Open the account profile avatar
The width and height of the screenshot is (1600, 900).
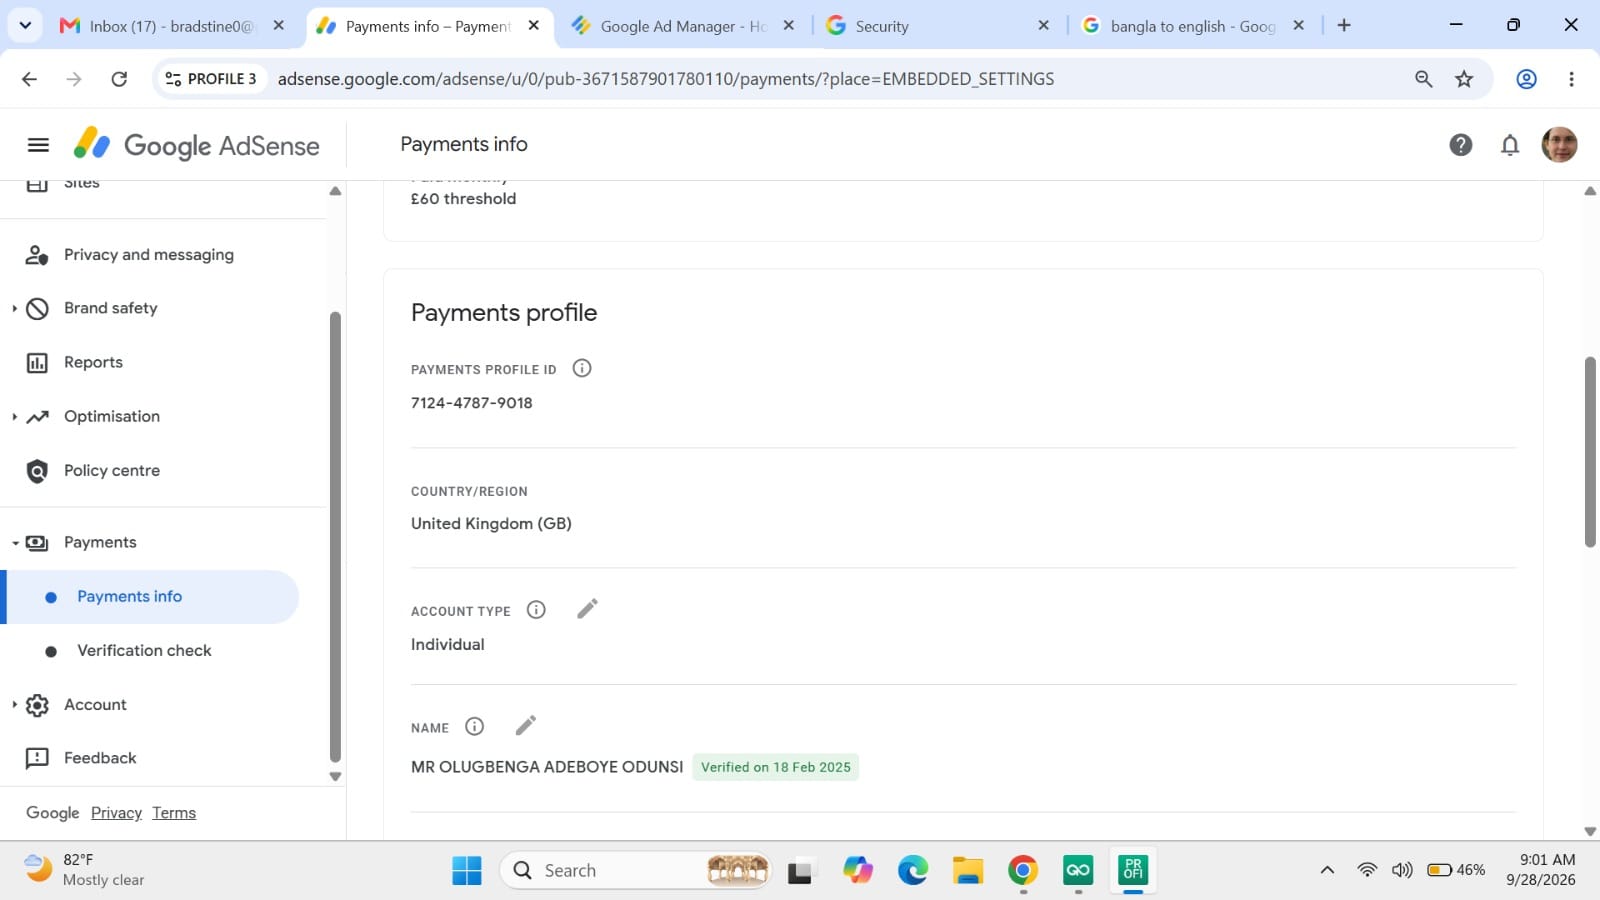[x=1559, y=145]
